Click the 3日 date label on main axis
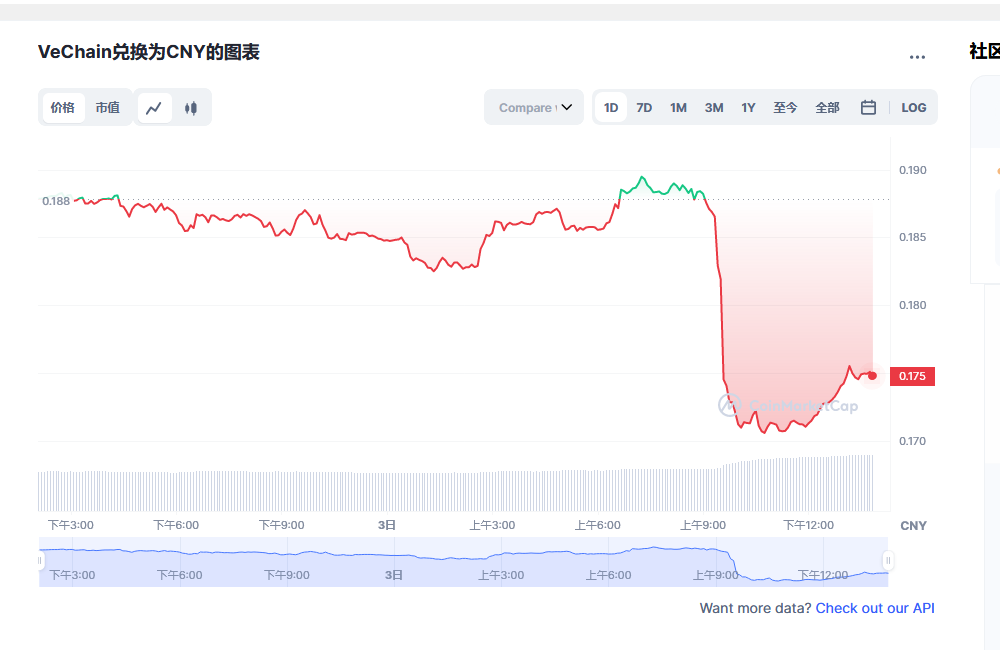The width and height of the screenshot is (1000, 650). [386, 525]
